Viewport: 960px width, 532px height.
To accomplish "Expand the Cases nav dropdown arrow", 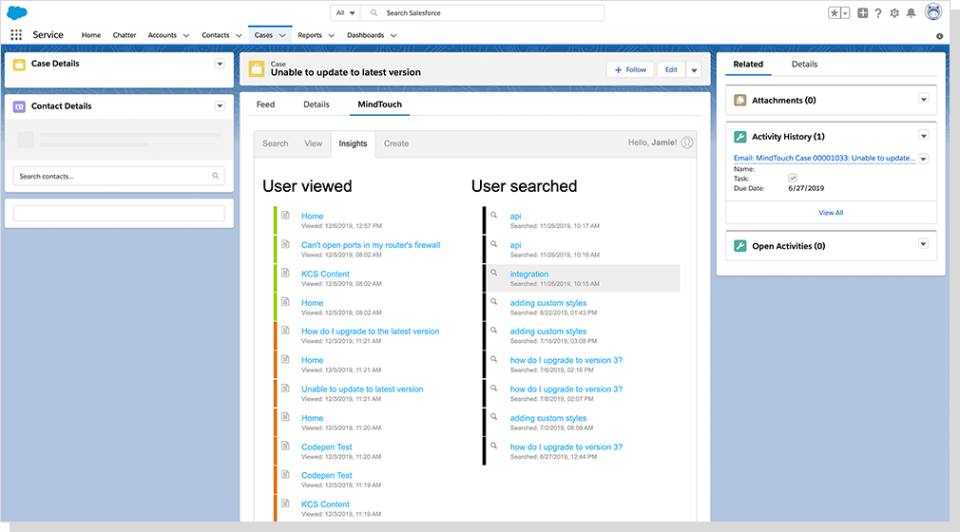I will 282,36.
